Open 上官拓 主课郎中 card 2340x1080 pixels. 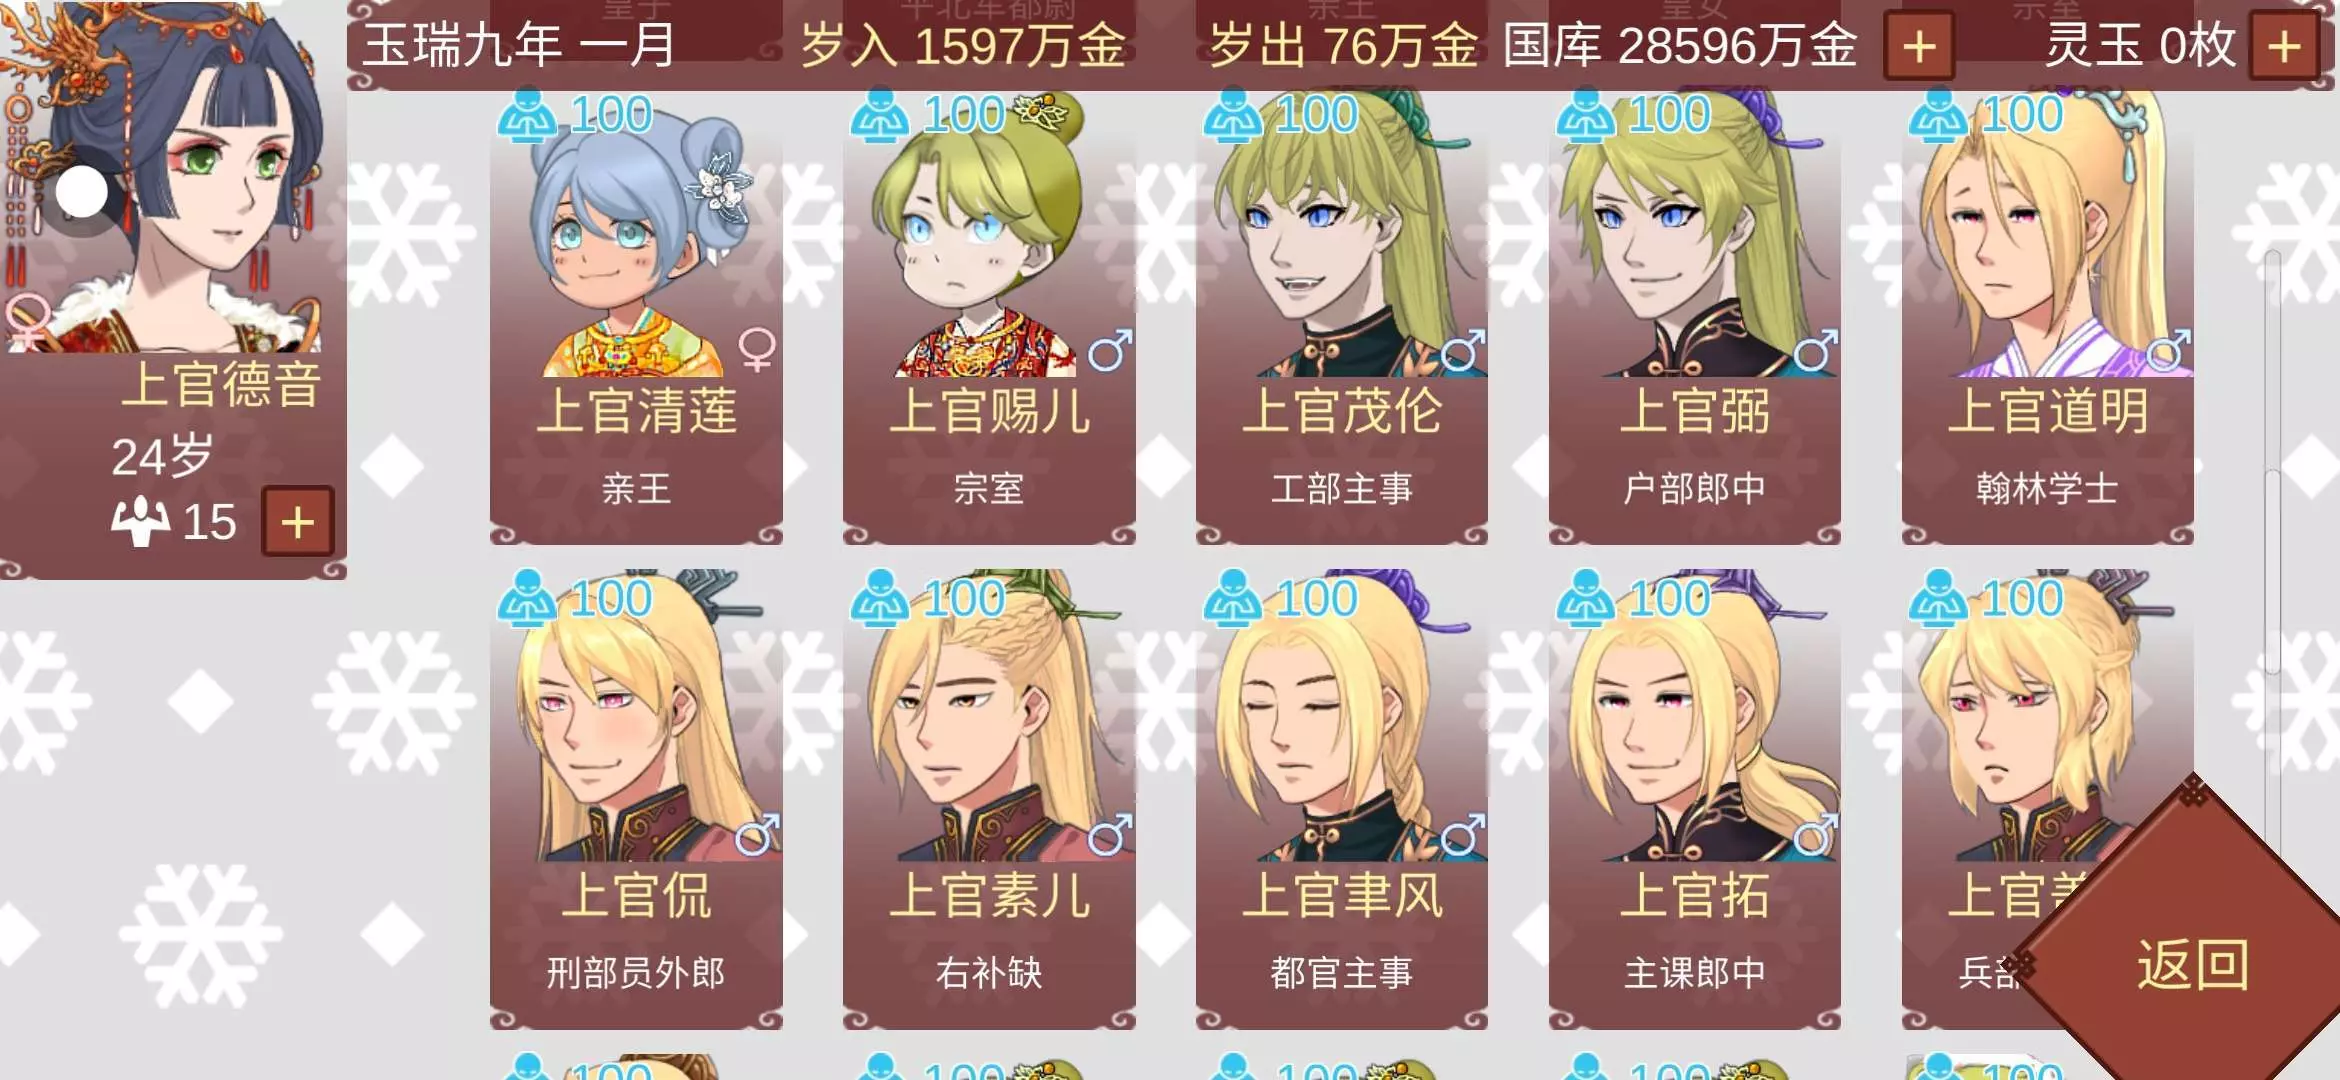tap(1694, 800)
